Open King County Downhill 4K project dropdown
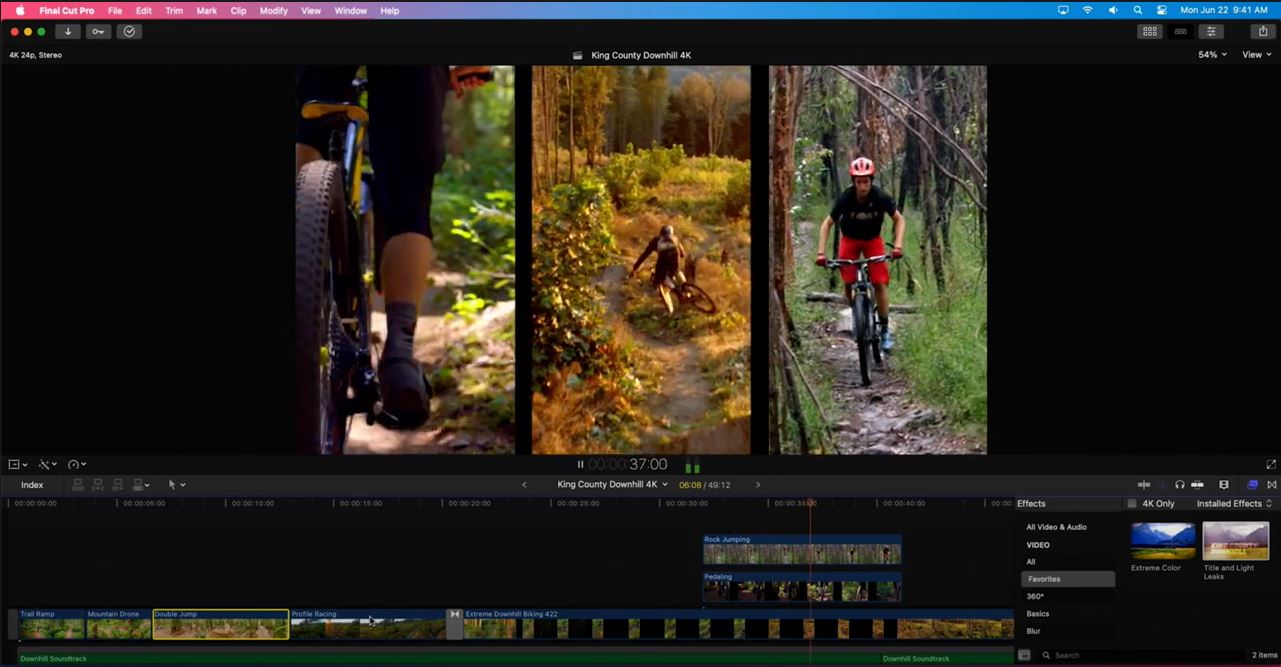The height and width of the screenshot is (667, 1281). [612, 485]
